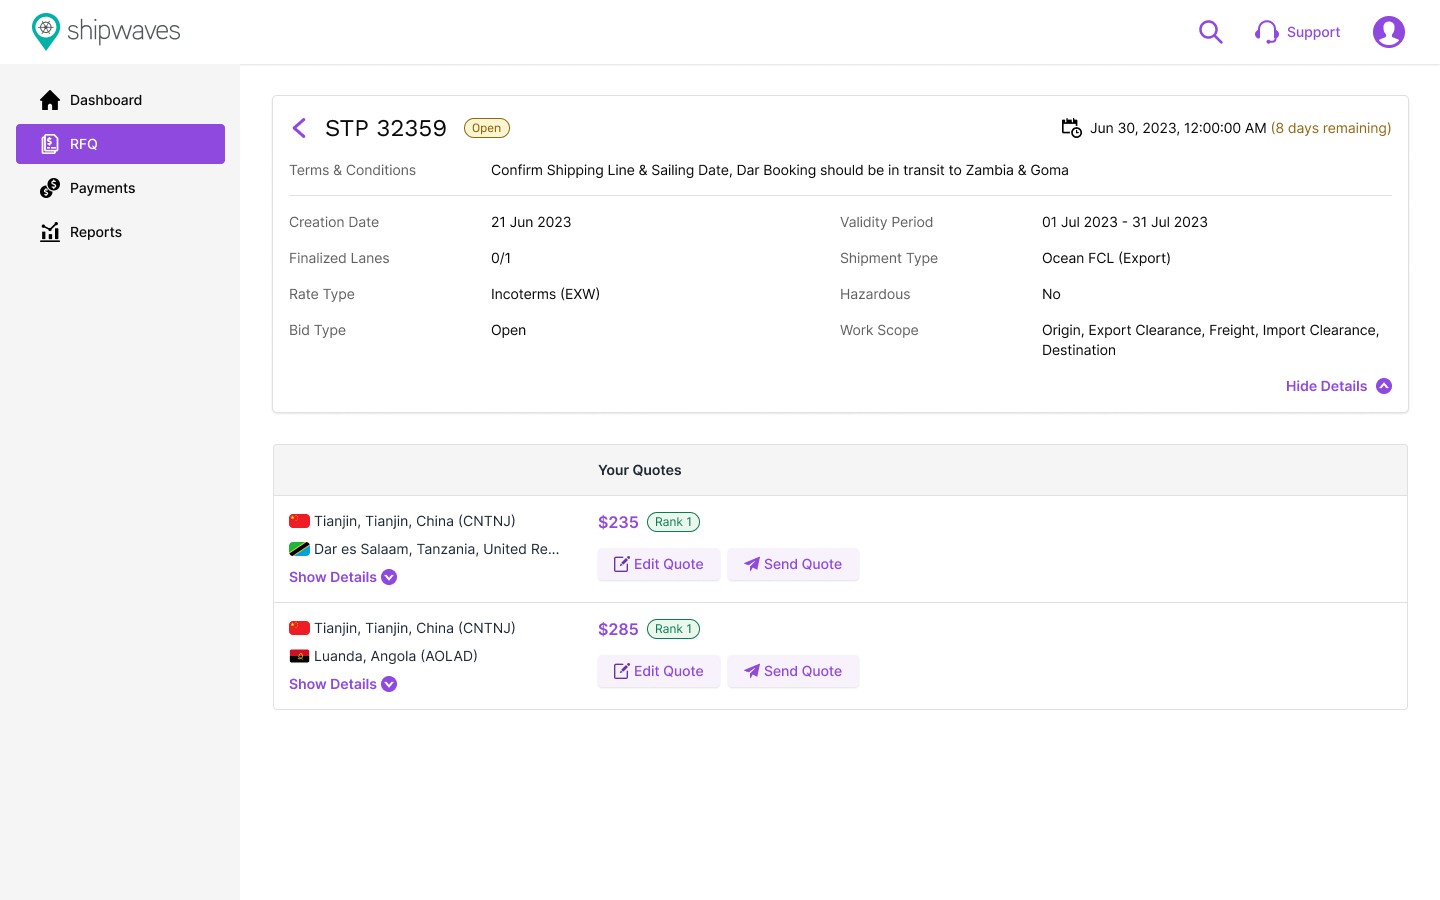Open Payments in the sidebar
This screenshot has height=900, width=1440.
point(120,188)
